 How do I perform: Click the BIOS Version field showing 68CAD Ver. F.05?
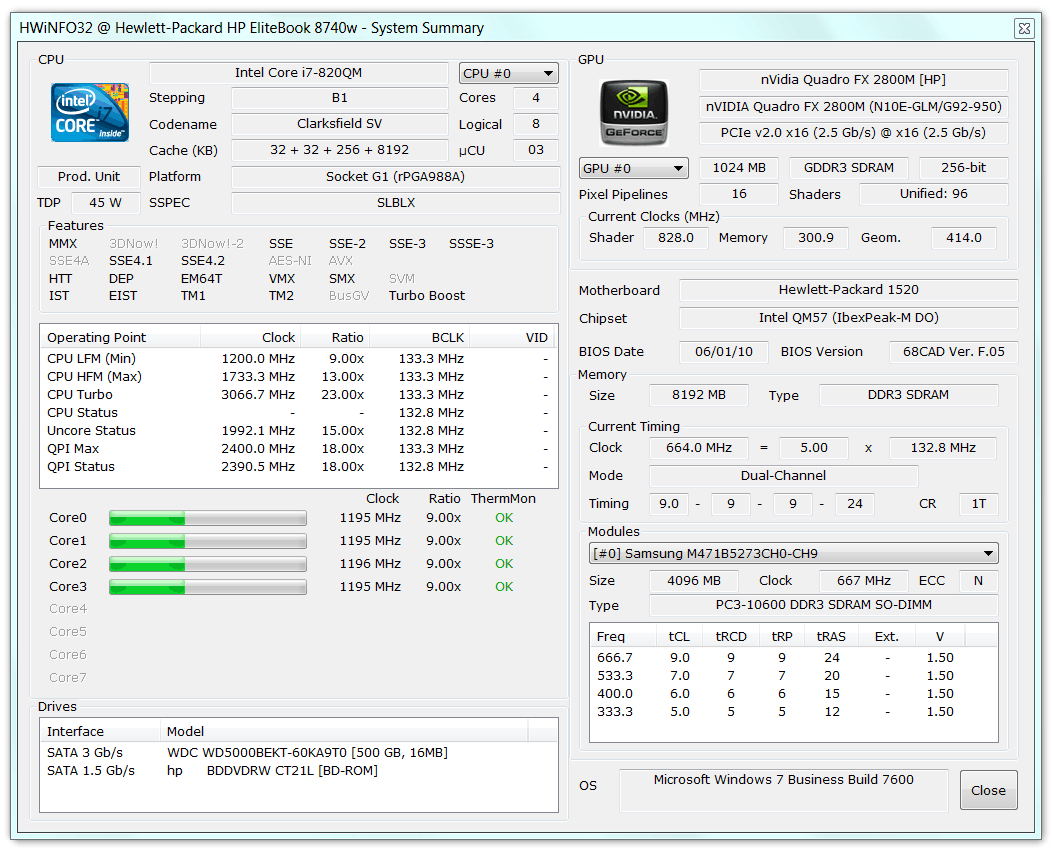pyautogui.click(x=953, y=352)
